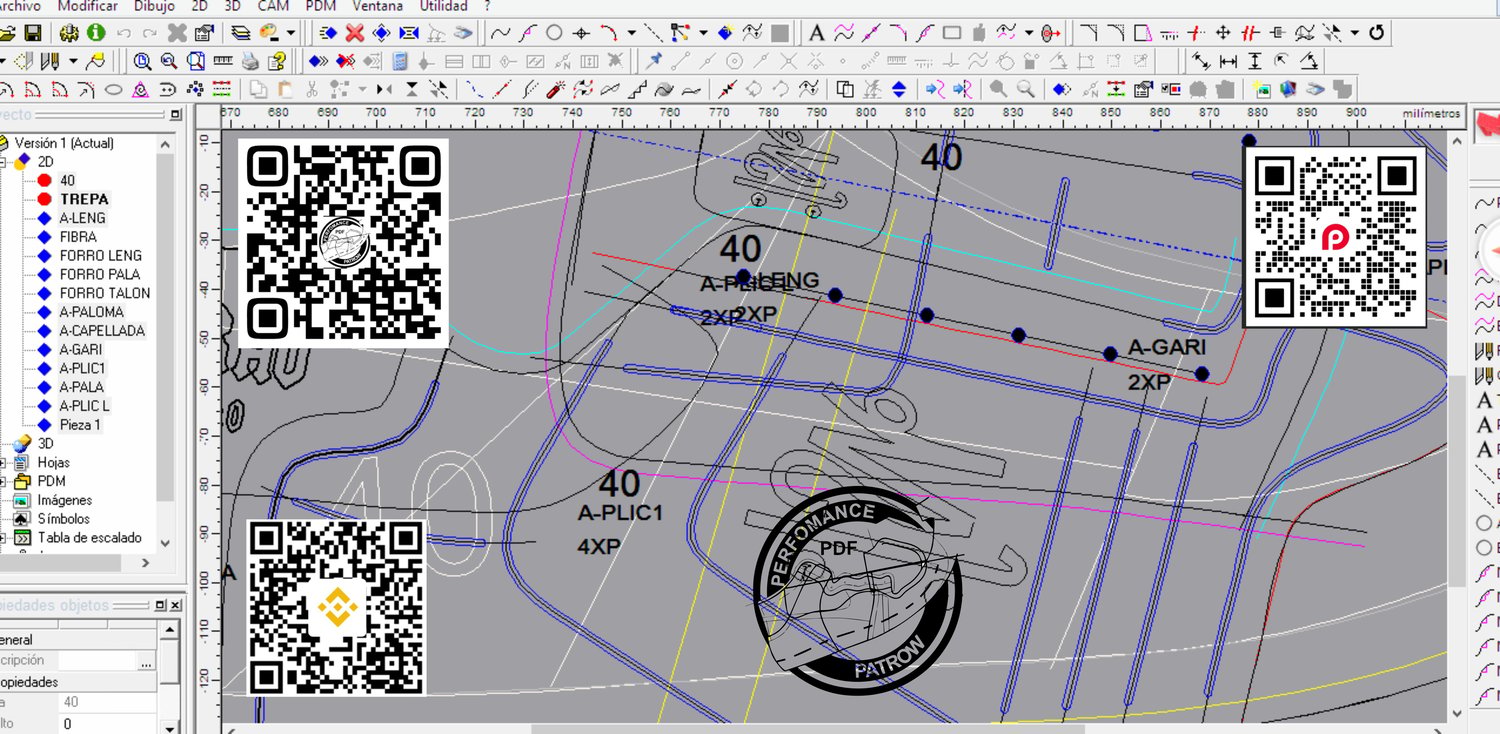1500x734 pixels.
Task: Select the spline curve drawing tool
Action: (x=500, y=33)
